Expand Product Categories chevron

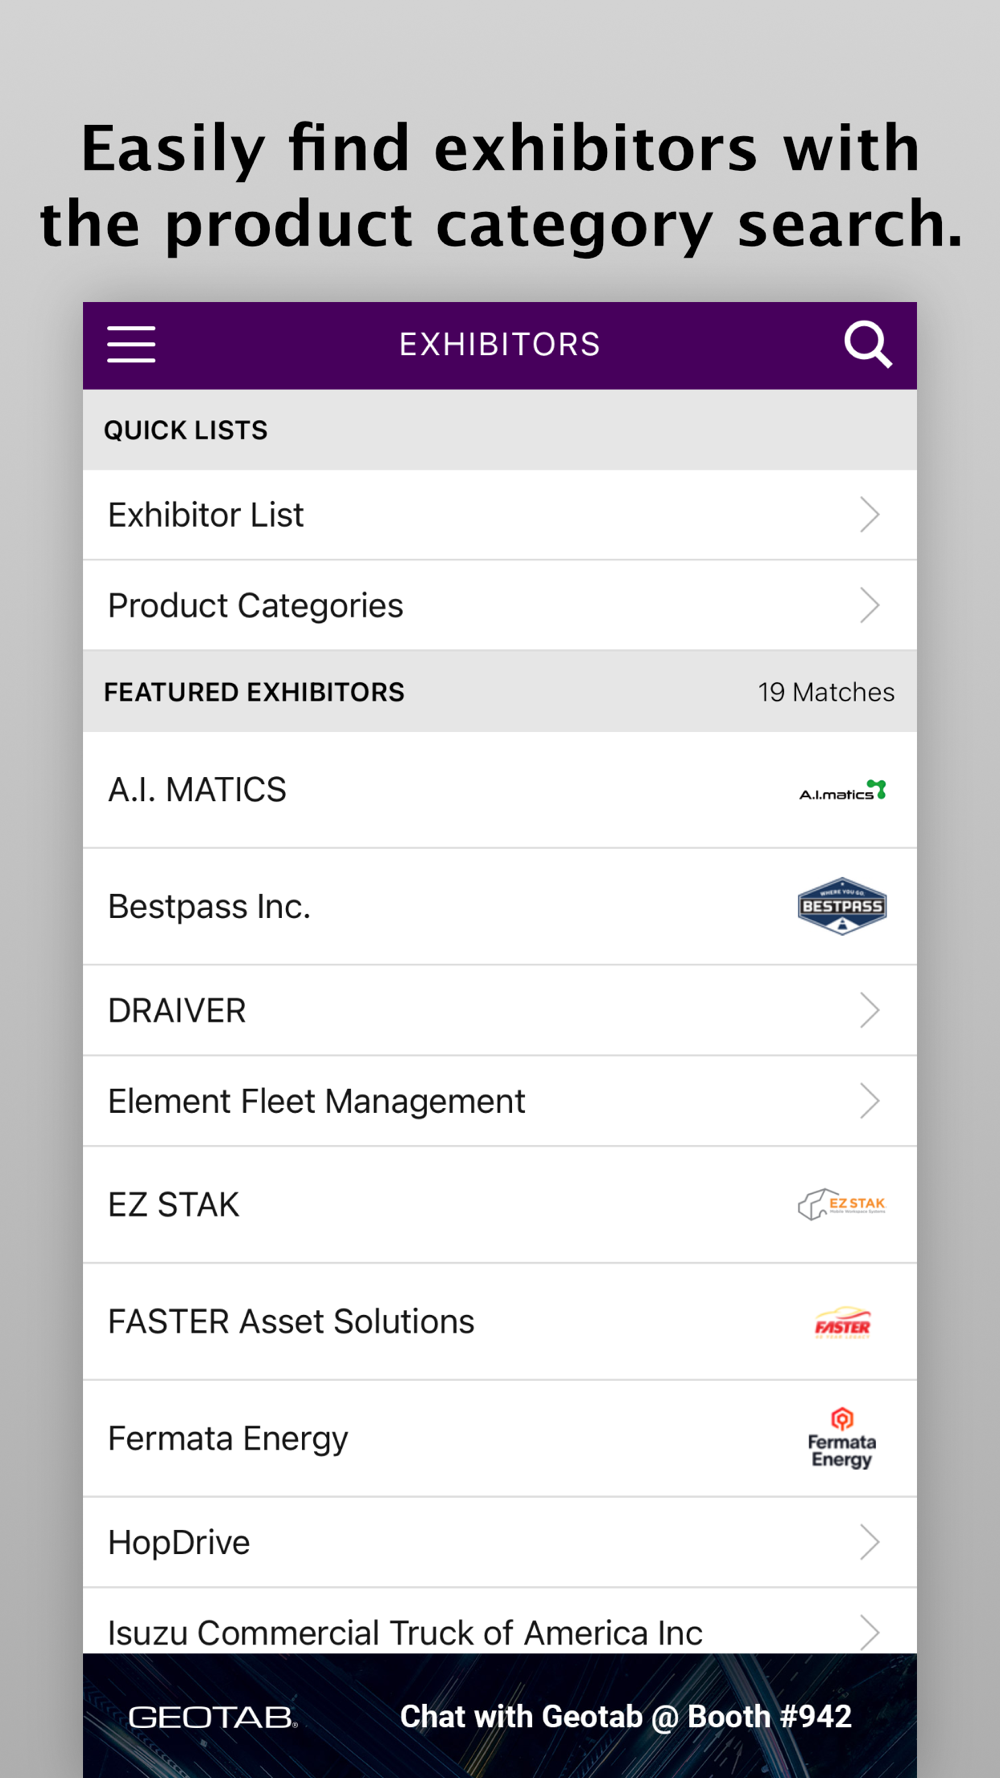(x=870, y=605)
